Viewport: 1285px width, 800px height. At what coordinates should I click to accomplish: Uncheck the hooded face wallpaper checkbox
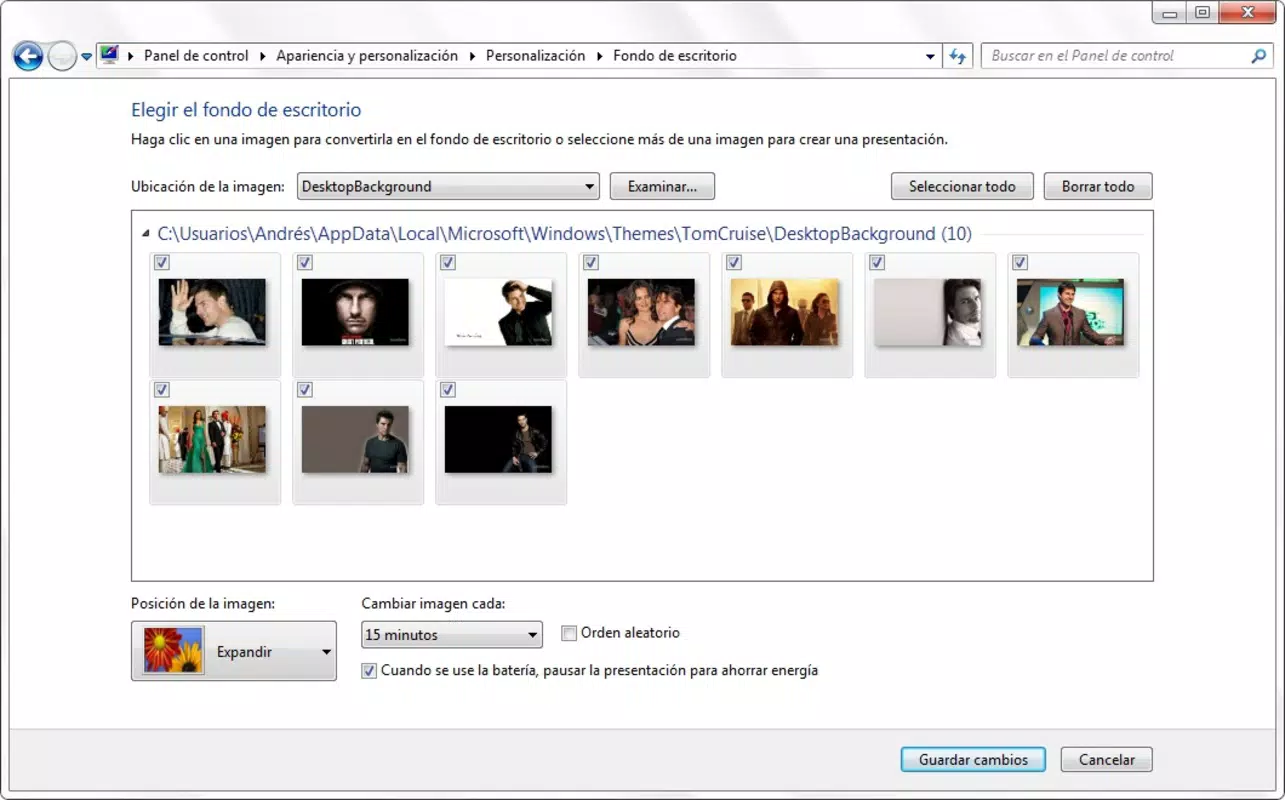[x=305, y=263]
